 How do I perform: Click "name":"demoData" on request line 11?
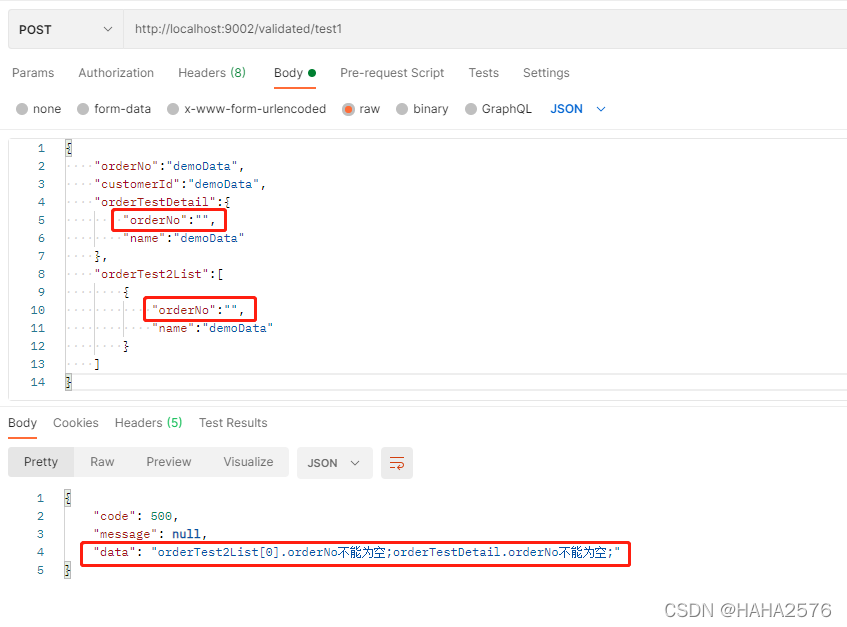click(213, 328)
